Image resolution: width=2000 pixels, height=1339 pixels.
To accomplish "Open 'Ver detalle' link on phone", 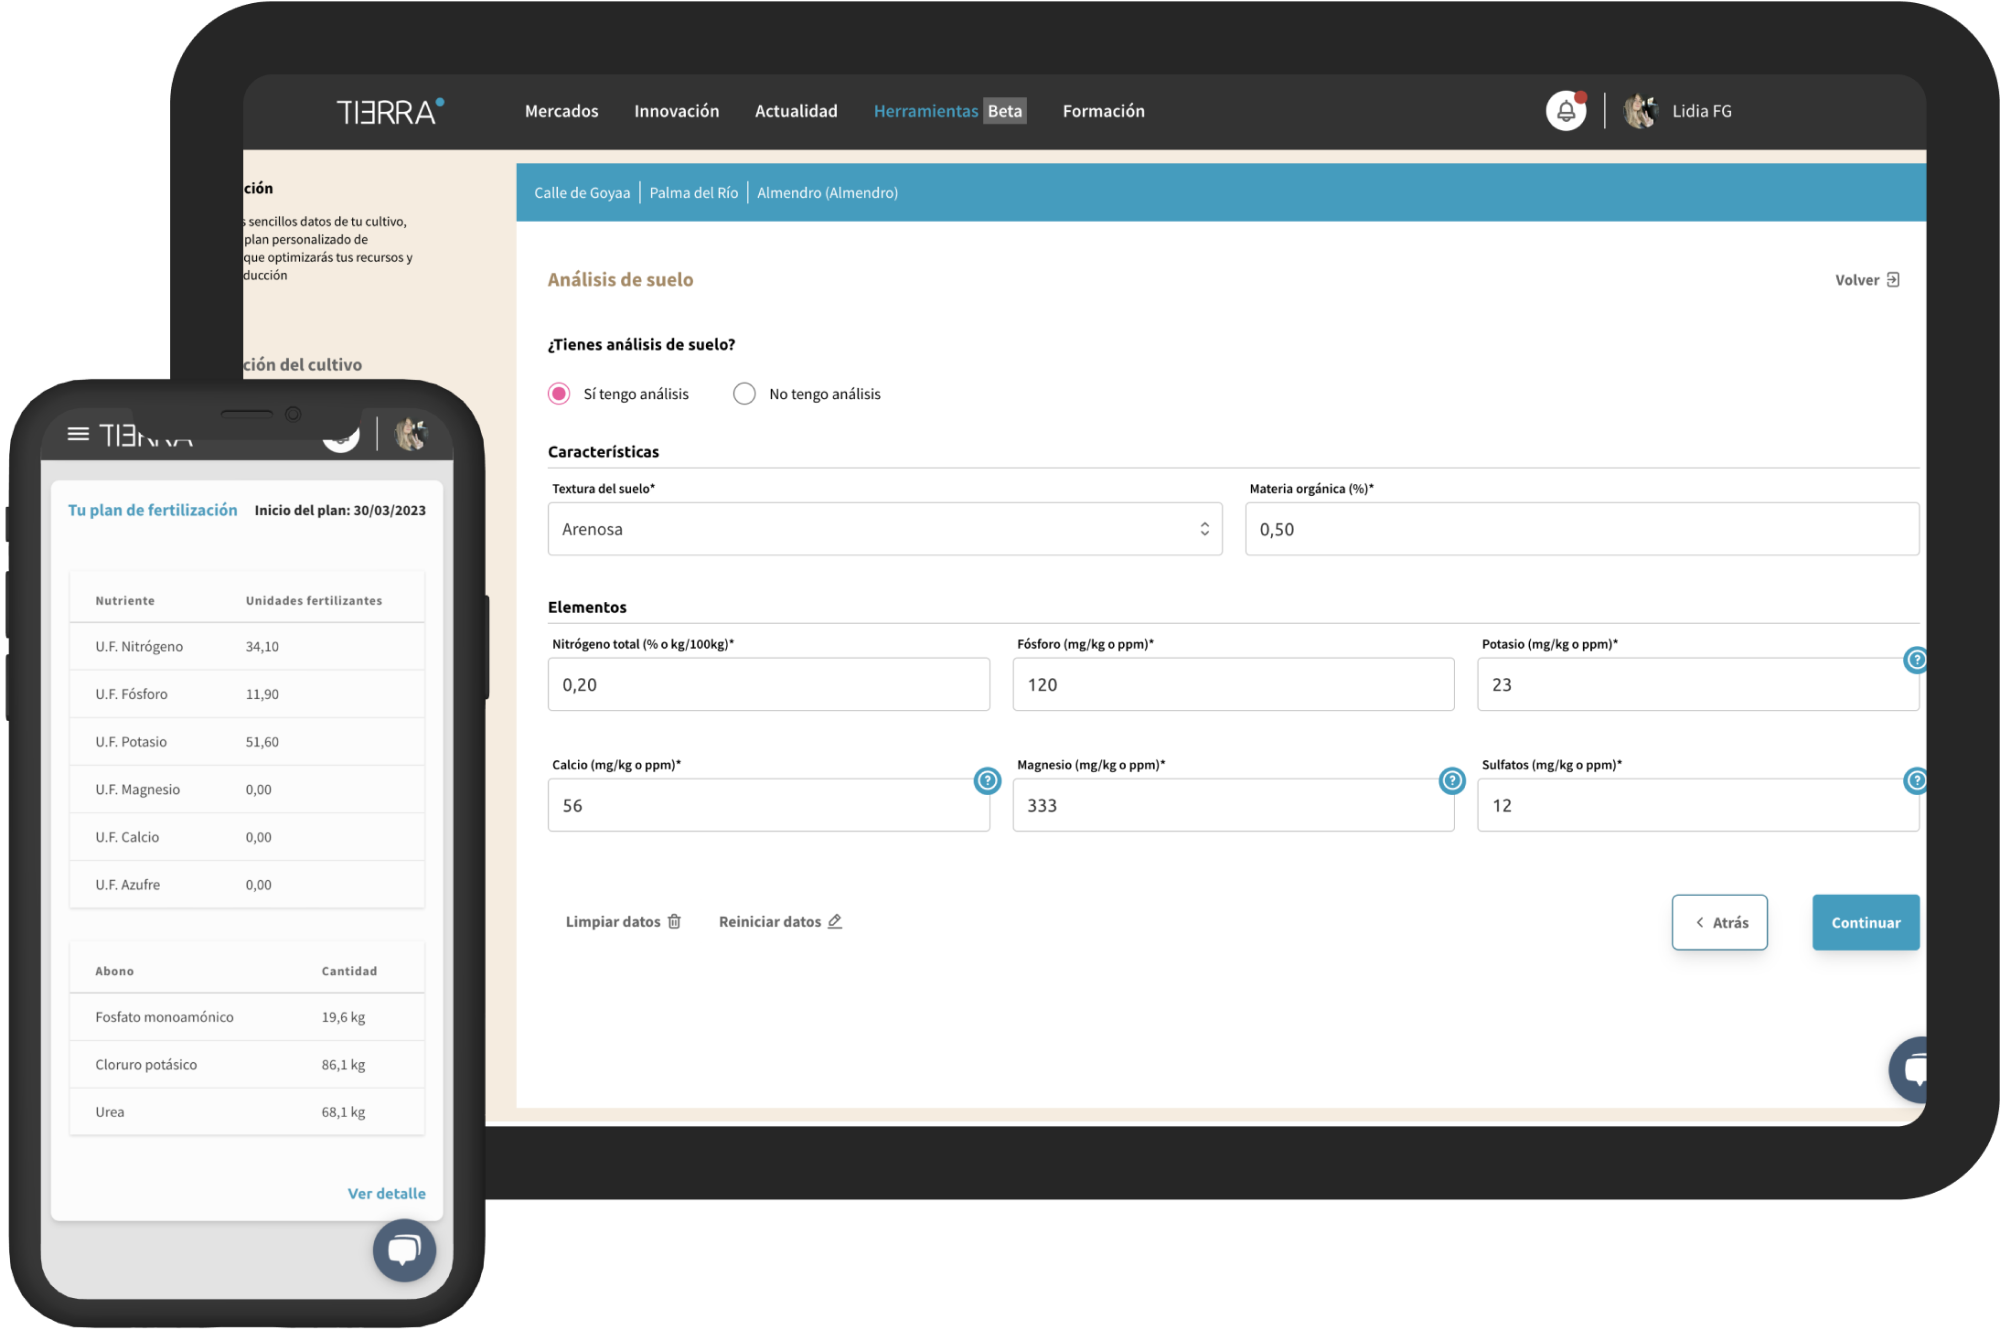I will click(386, 1194).
